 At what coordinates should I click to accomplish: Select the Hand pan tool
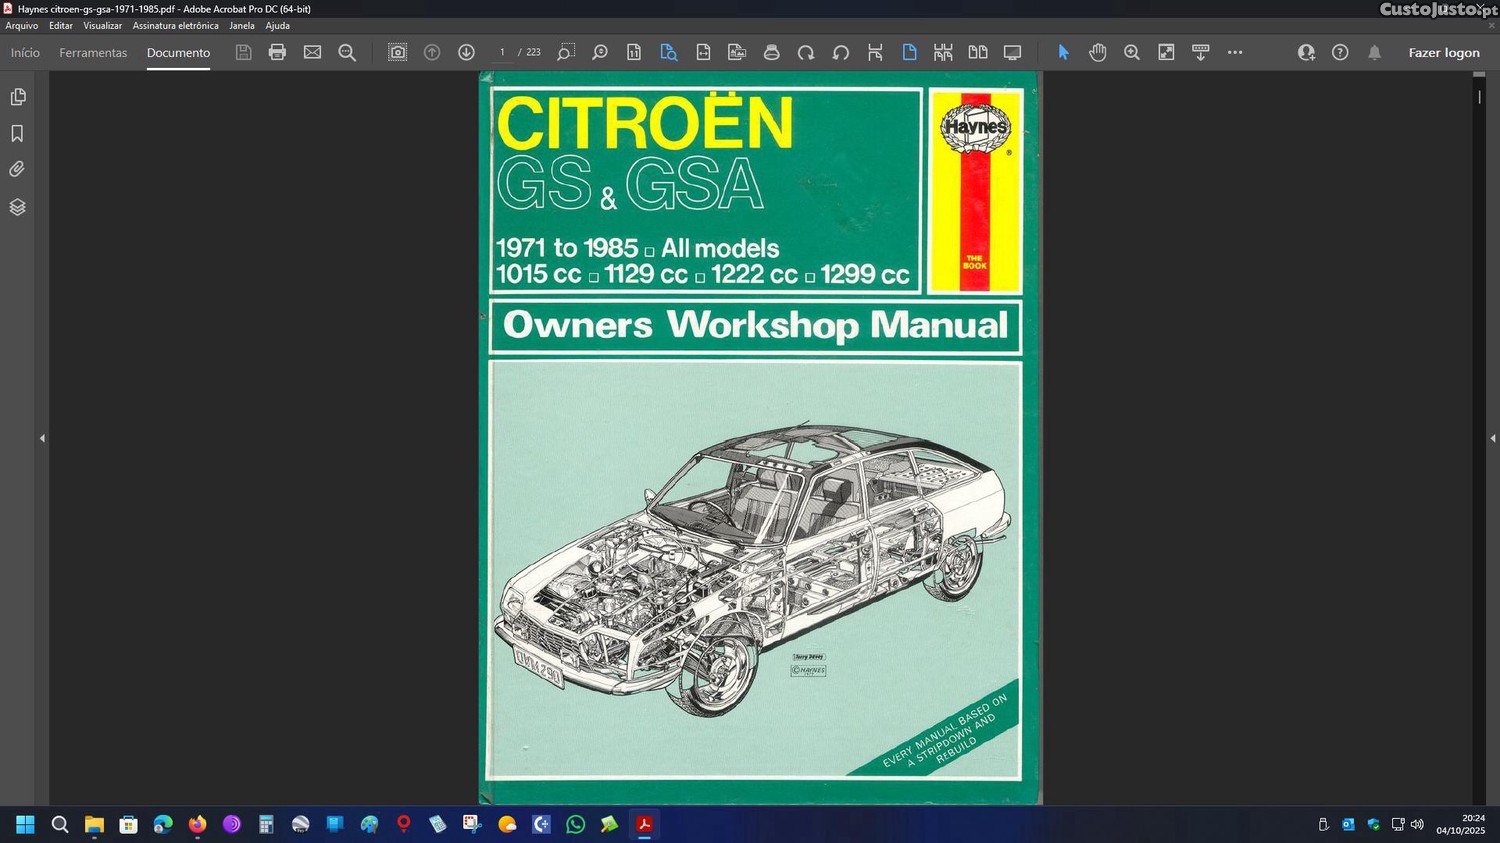point(1097,52)
